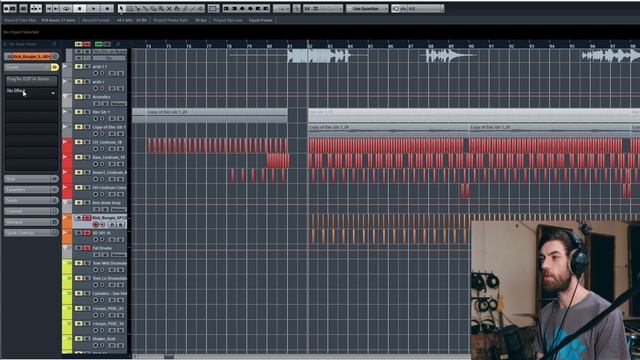Select the CH_Linndrum track
Screen dimensions: 640x360
point(107,142)
